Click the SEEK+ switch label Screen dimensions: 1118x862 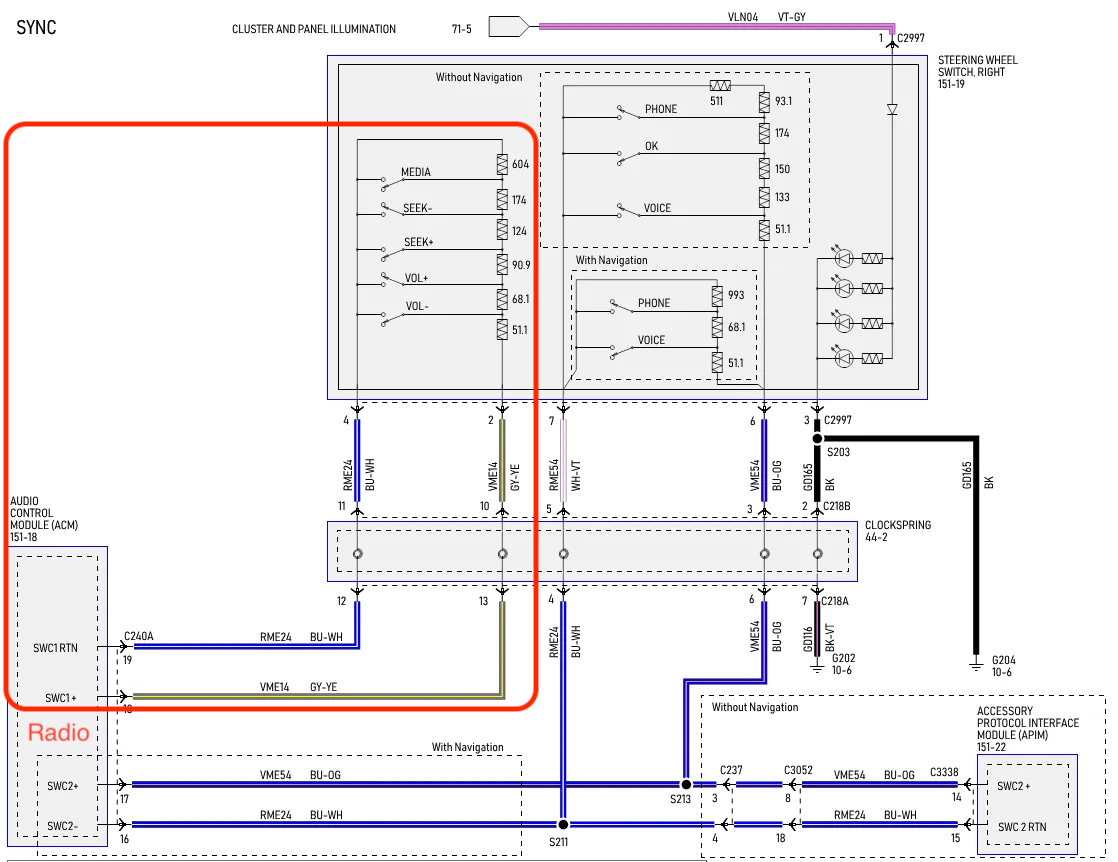[x=419, y=242]
